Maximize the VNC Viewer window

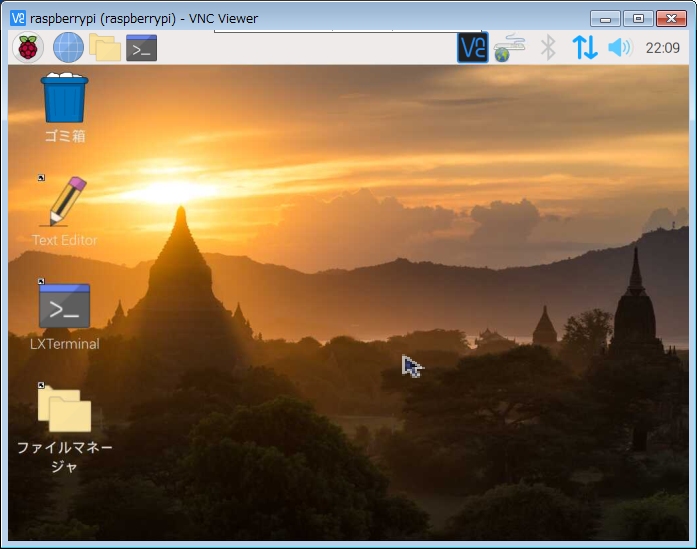click(638, 19)
